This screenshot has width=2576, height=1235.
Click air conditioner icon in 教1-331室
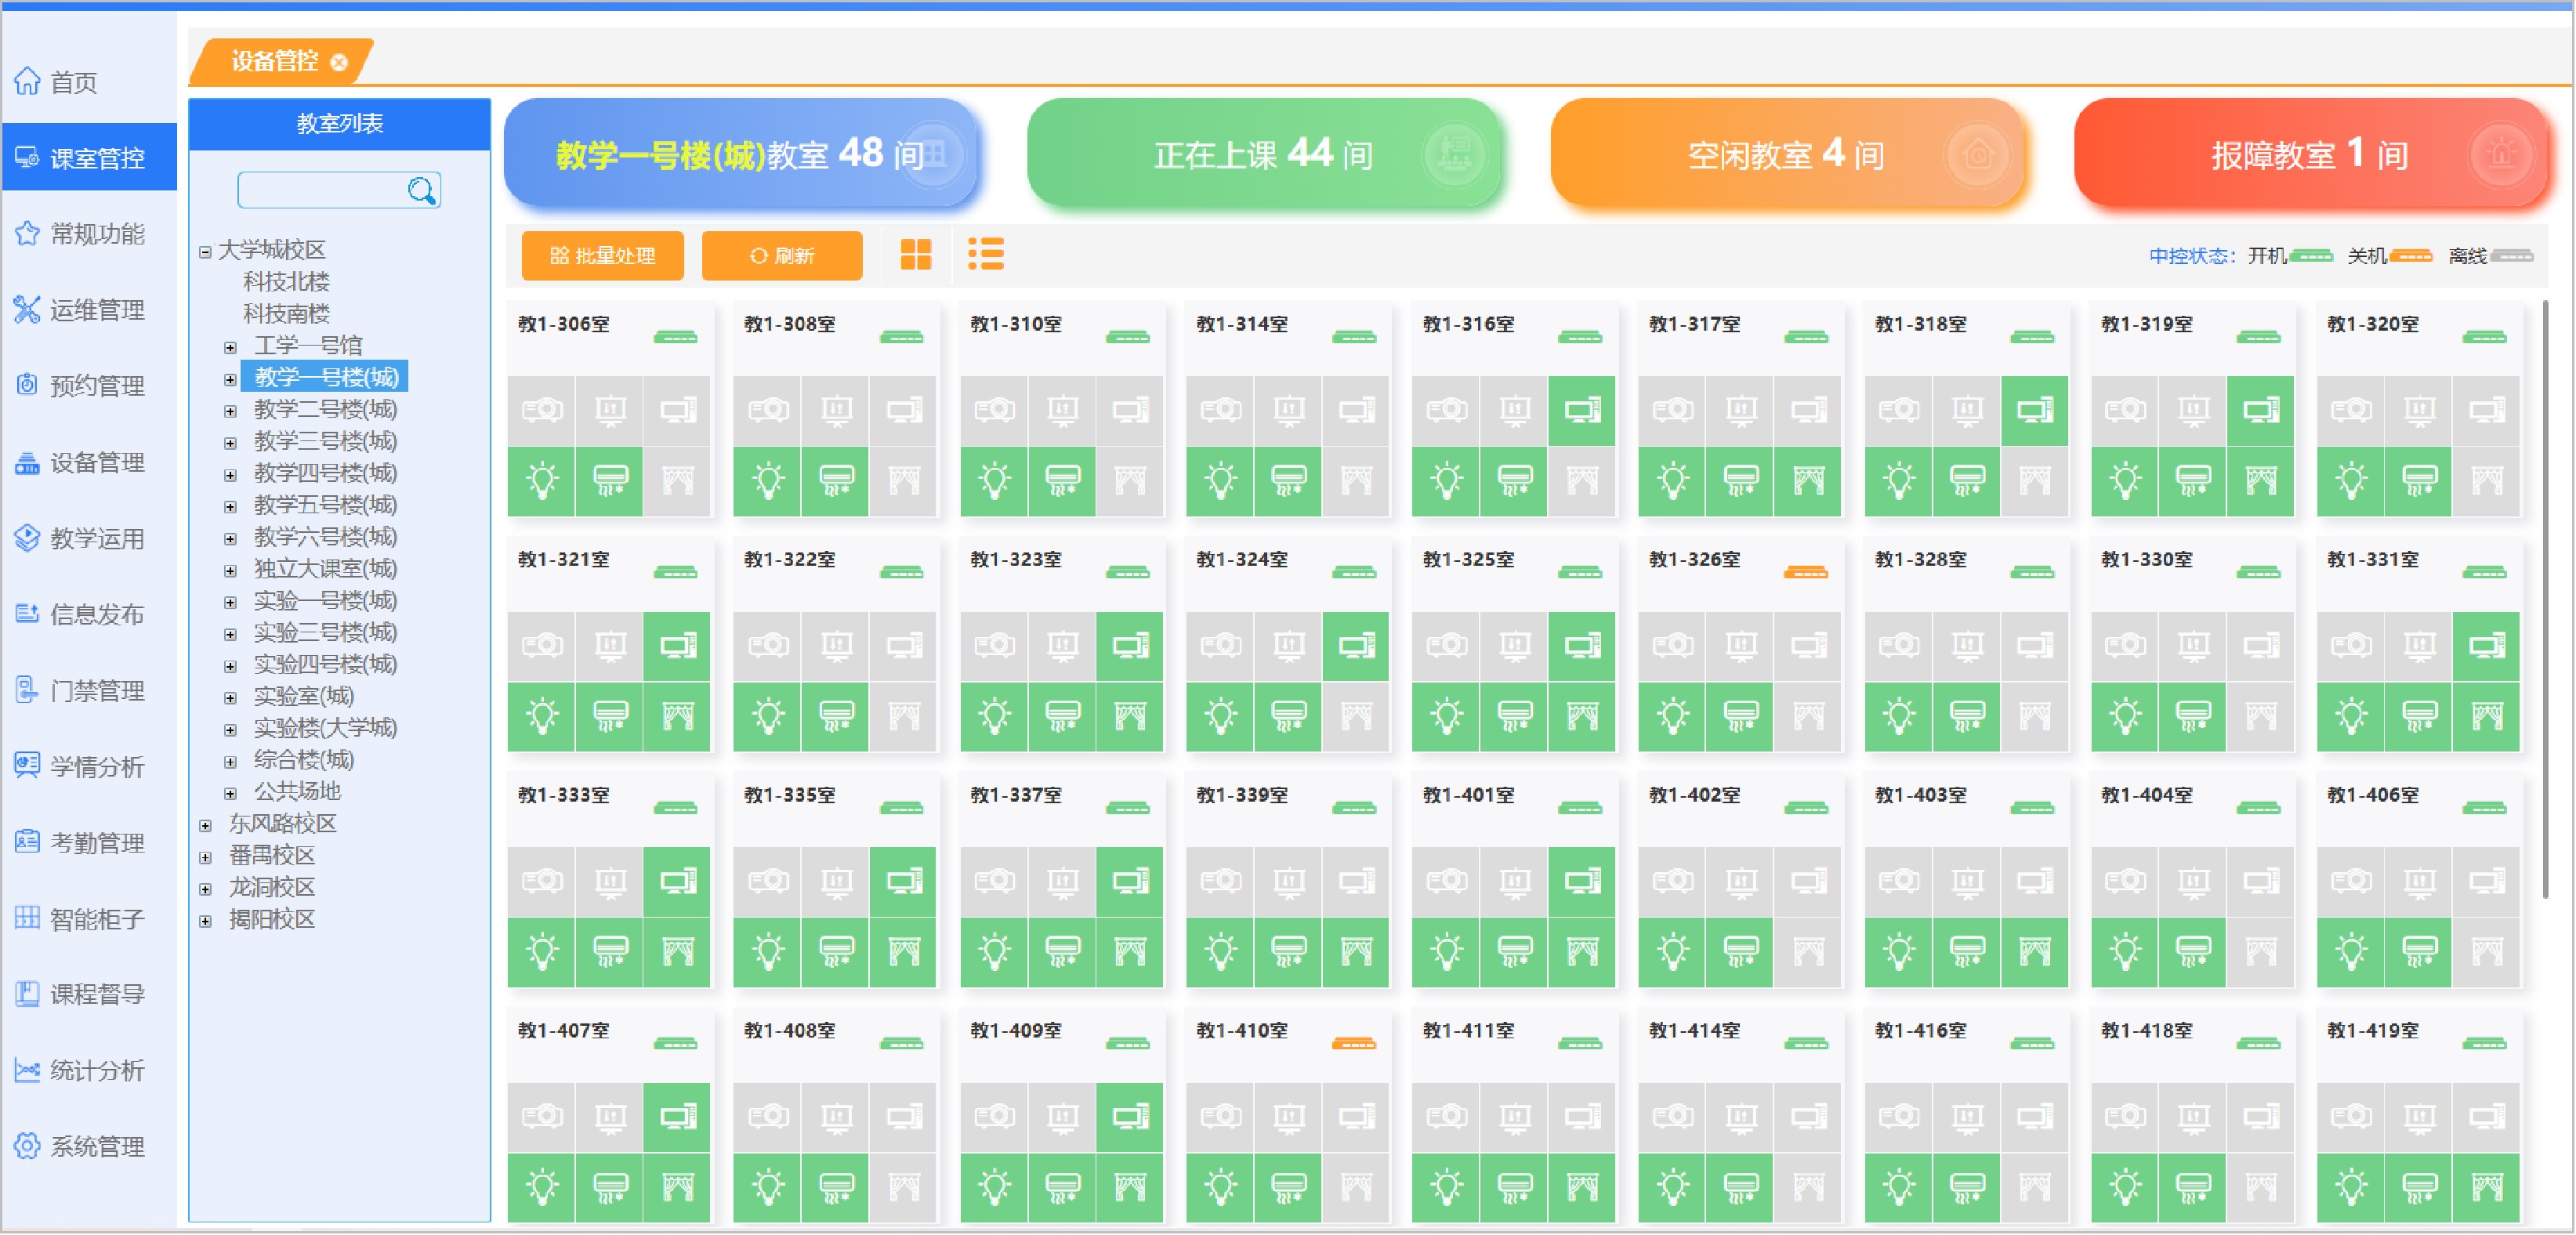coord(2418,716)
